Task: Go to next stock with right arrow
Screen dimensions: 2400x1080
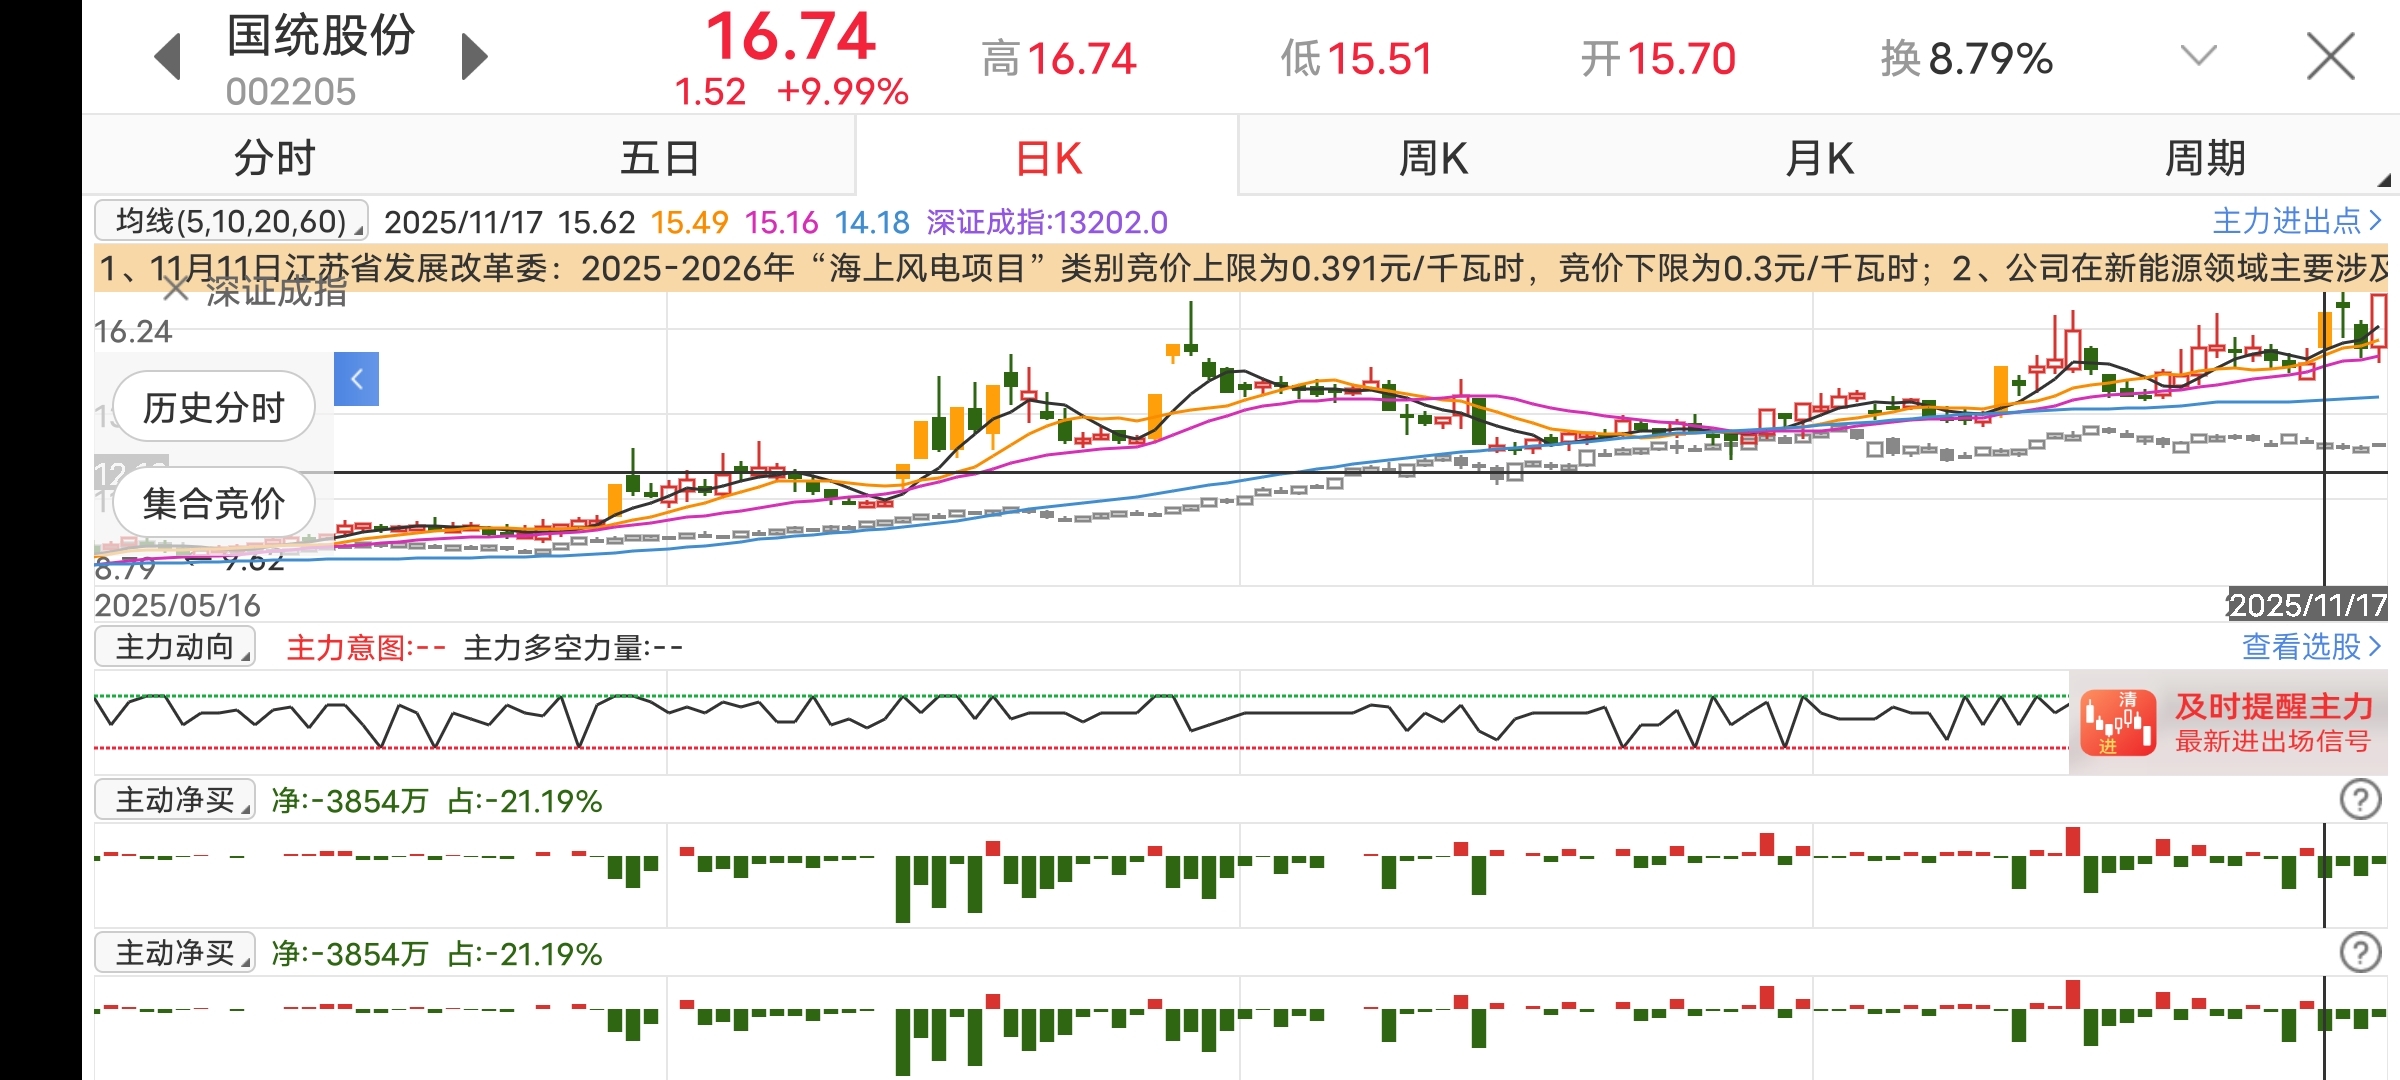Action: pyautogui.click(x=474, y=57)
